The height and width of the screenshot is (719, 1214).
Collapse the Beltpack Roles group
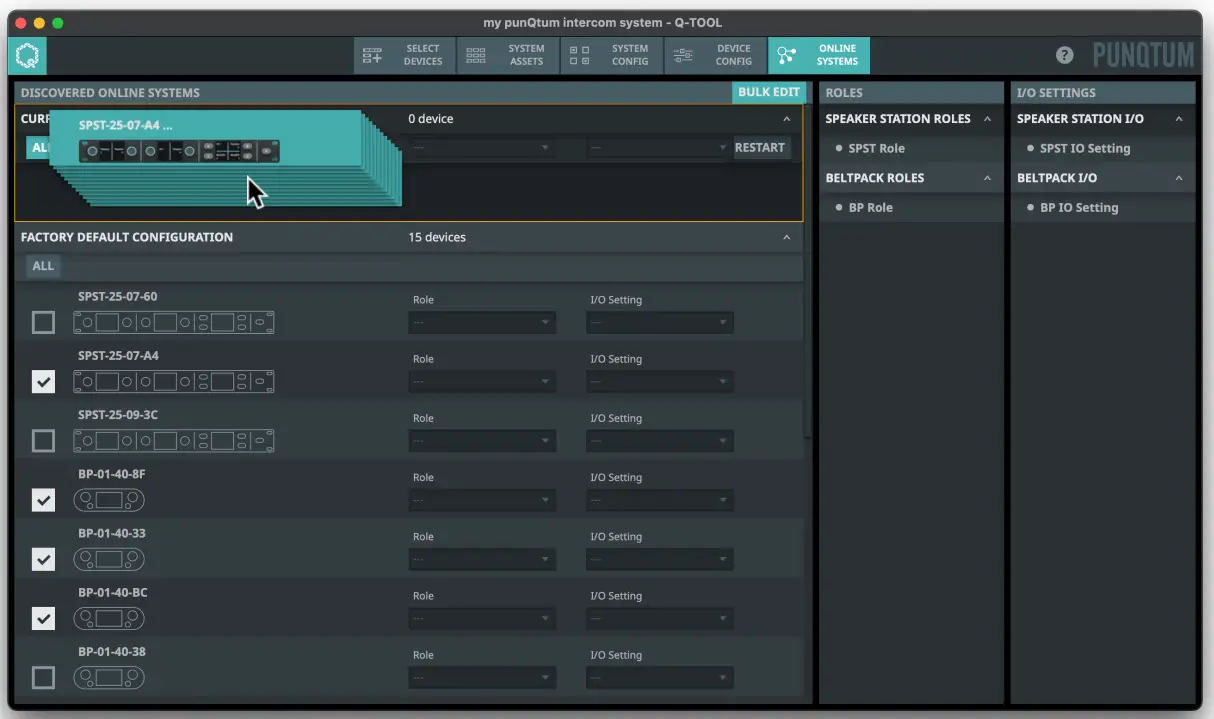[x=987, y=178]
